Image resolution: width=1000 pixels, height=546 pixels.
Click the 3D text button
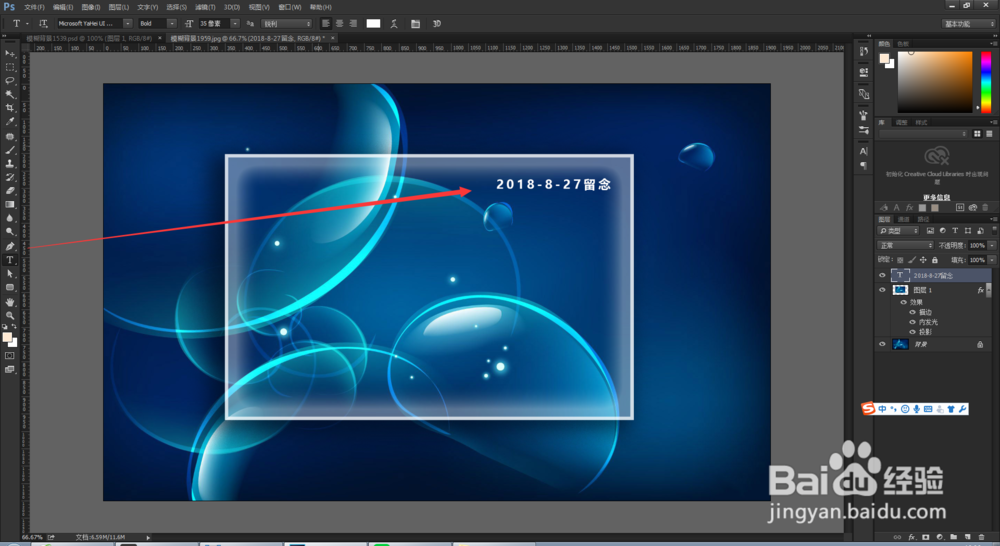coord(437,24)
